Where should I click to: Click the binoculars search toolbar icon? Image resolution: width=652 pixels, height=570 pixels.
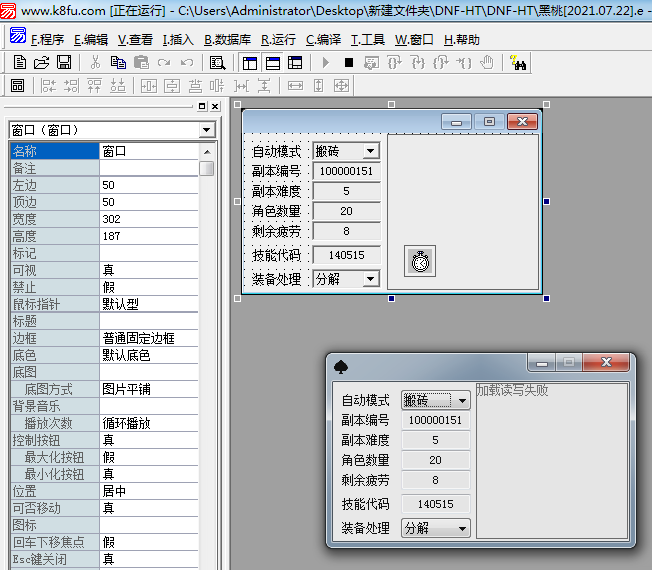pos(518,63)
